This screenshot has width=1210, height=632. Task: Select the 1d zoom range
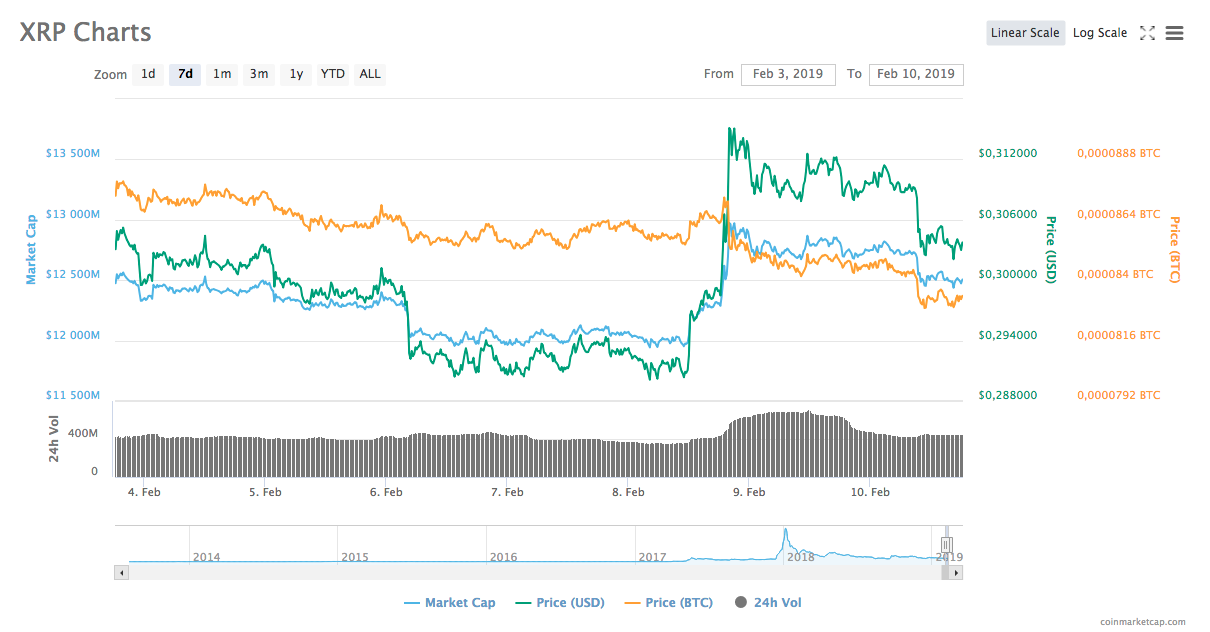click(x=147, y=74)
